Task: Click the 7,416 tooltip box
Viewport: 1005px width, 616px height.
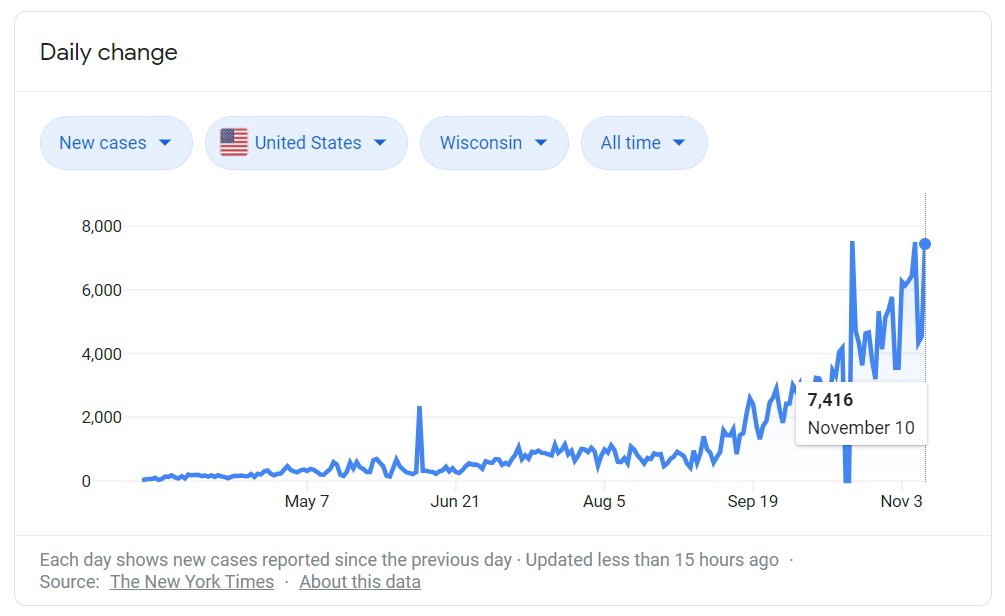Action: 861,413
